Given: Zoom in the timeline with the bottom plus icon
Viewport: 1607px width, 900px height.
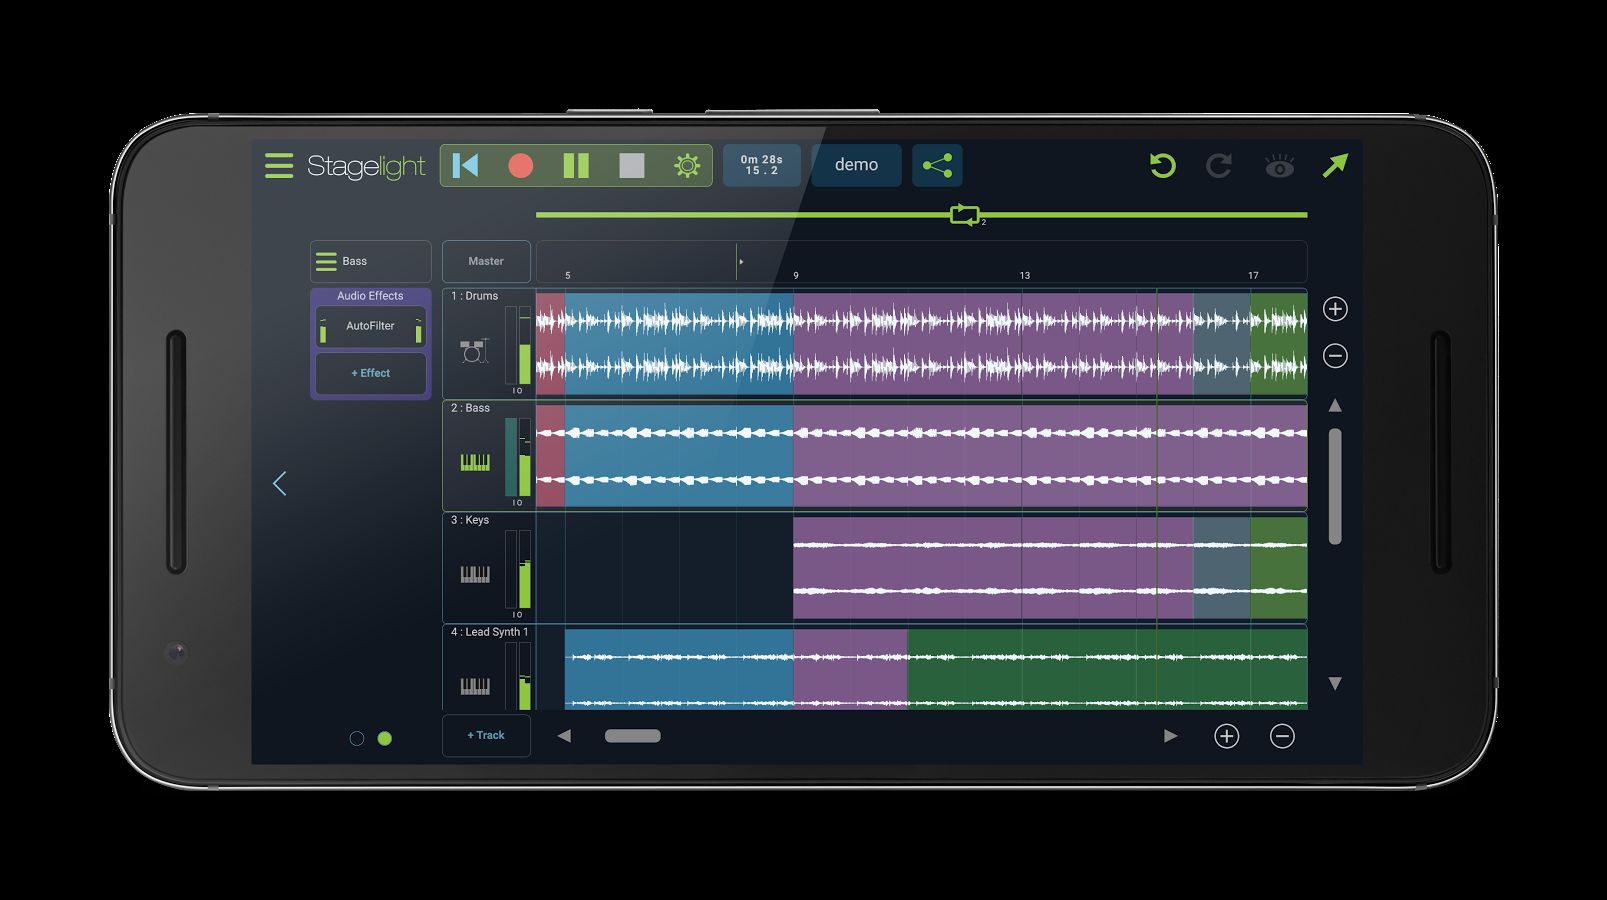Looking at the screenshot, I should (x=1226, y=737).
